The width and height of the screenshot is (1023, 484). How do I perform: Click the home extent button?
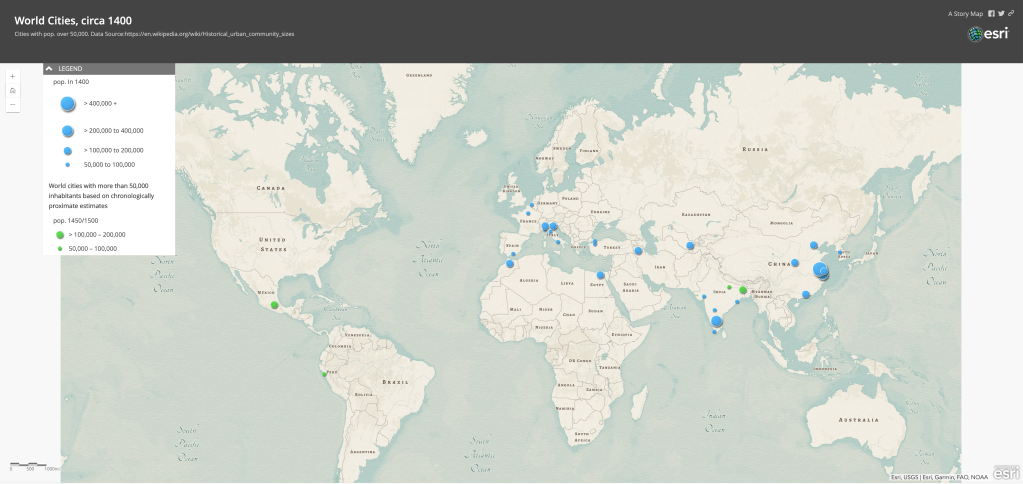(x=12, y=90)
